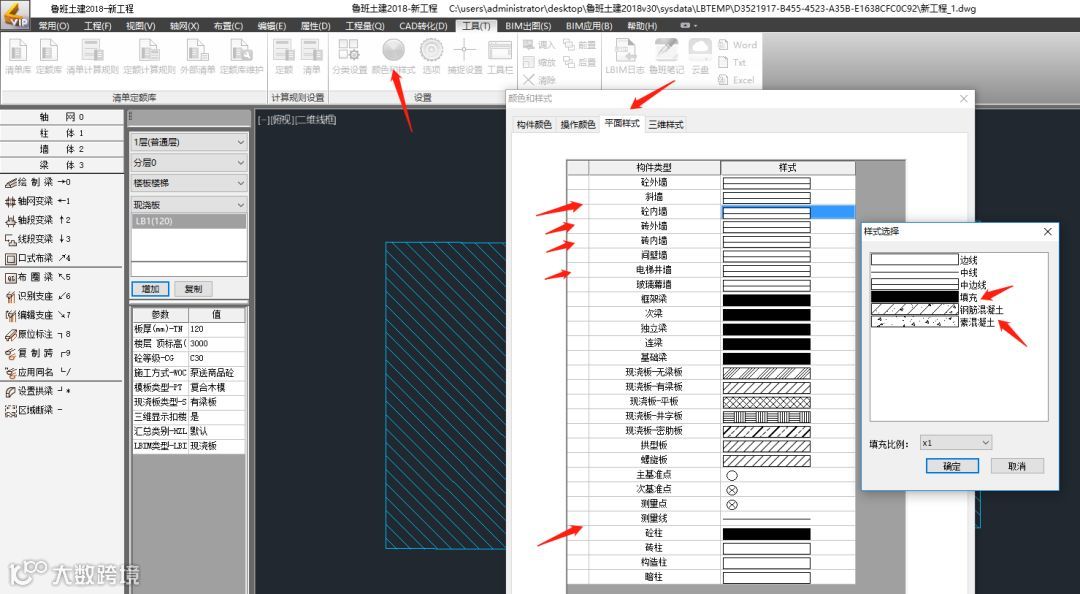Open 捕捉设置 crosshair icon
Screen dimensions: 1080x594
pyautogui.click(x=465, y=57)
